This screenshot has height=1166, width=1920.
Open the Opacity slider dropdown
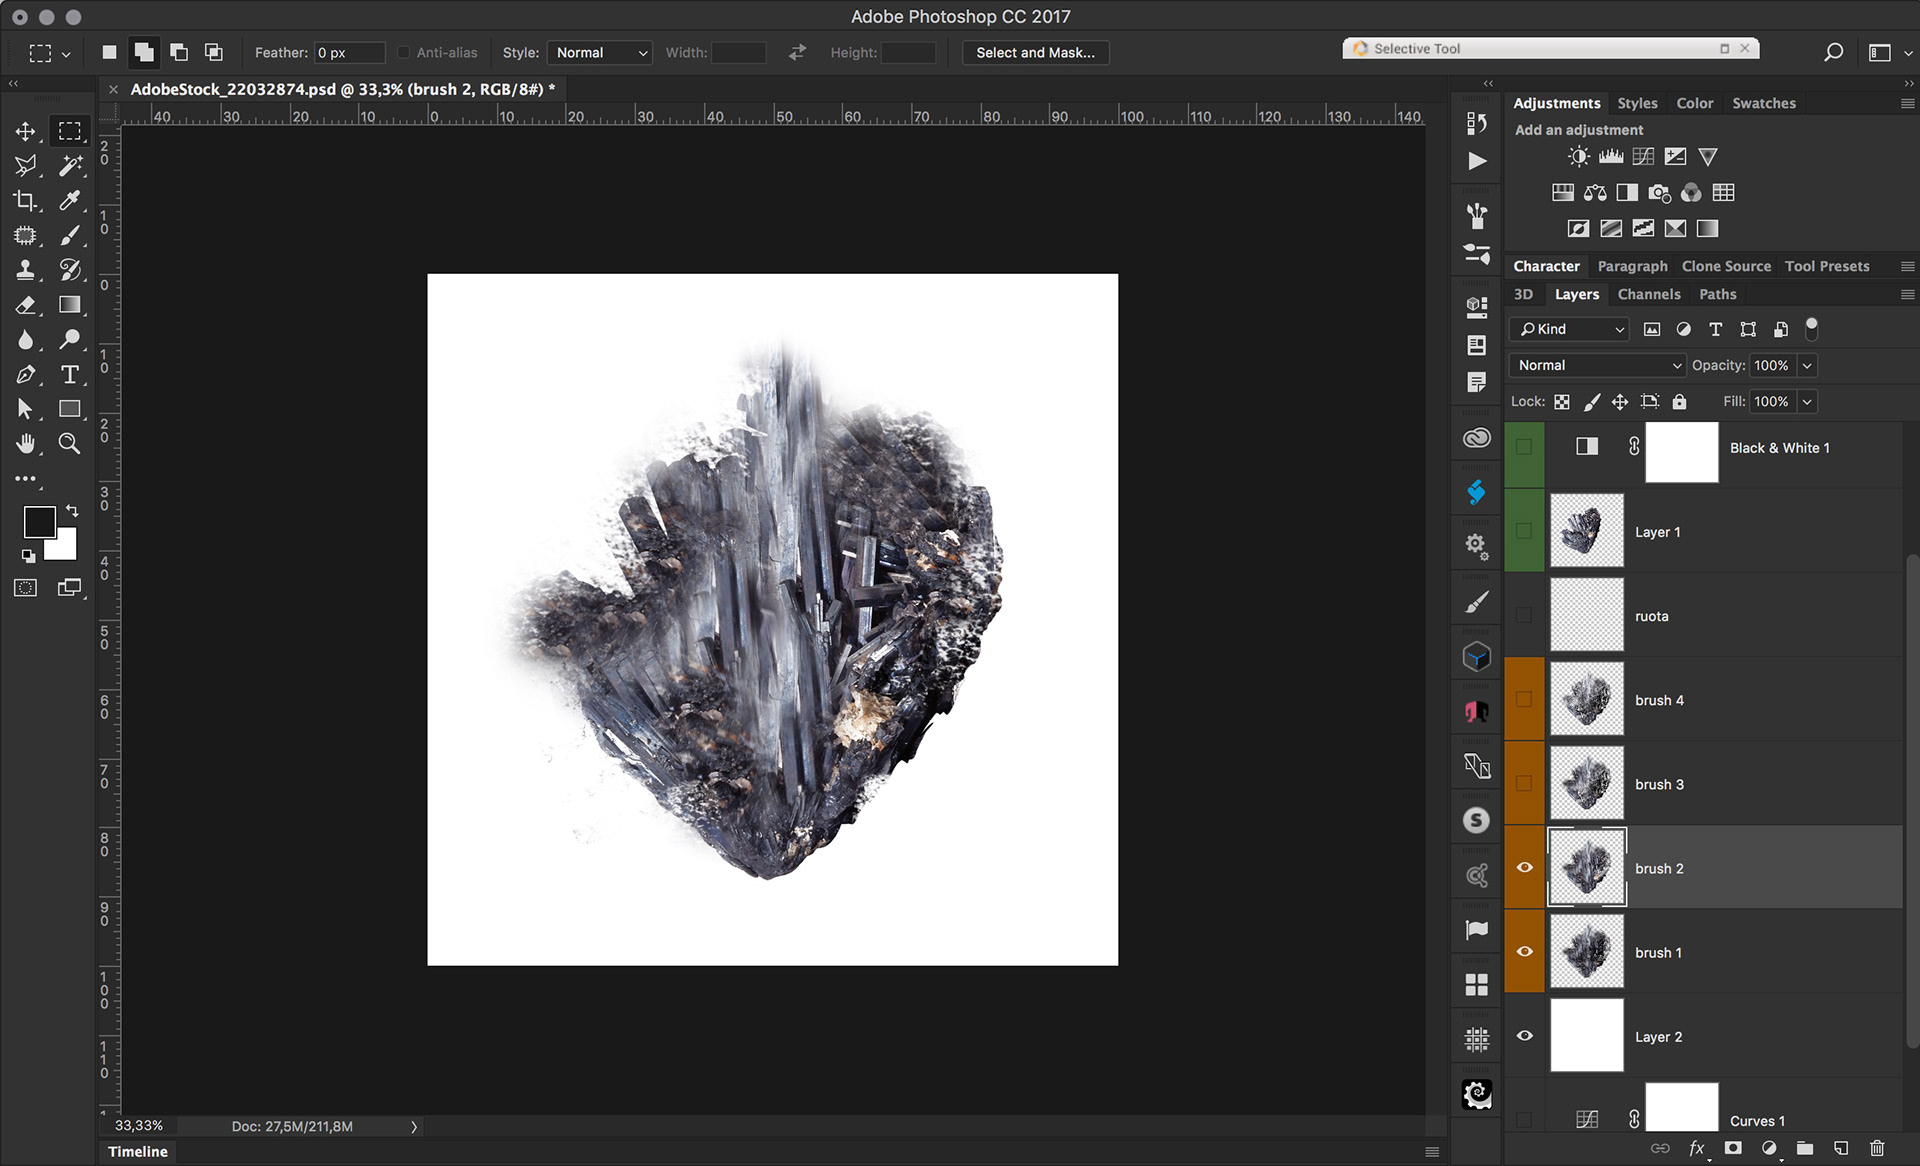(1807, 366)
